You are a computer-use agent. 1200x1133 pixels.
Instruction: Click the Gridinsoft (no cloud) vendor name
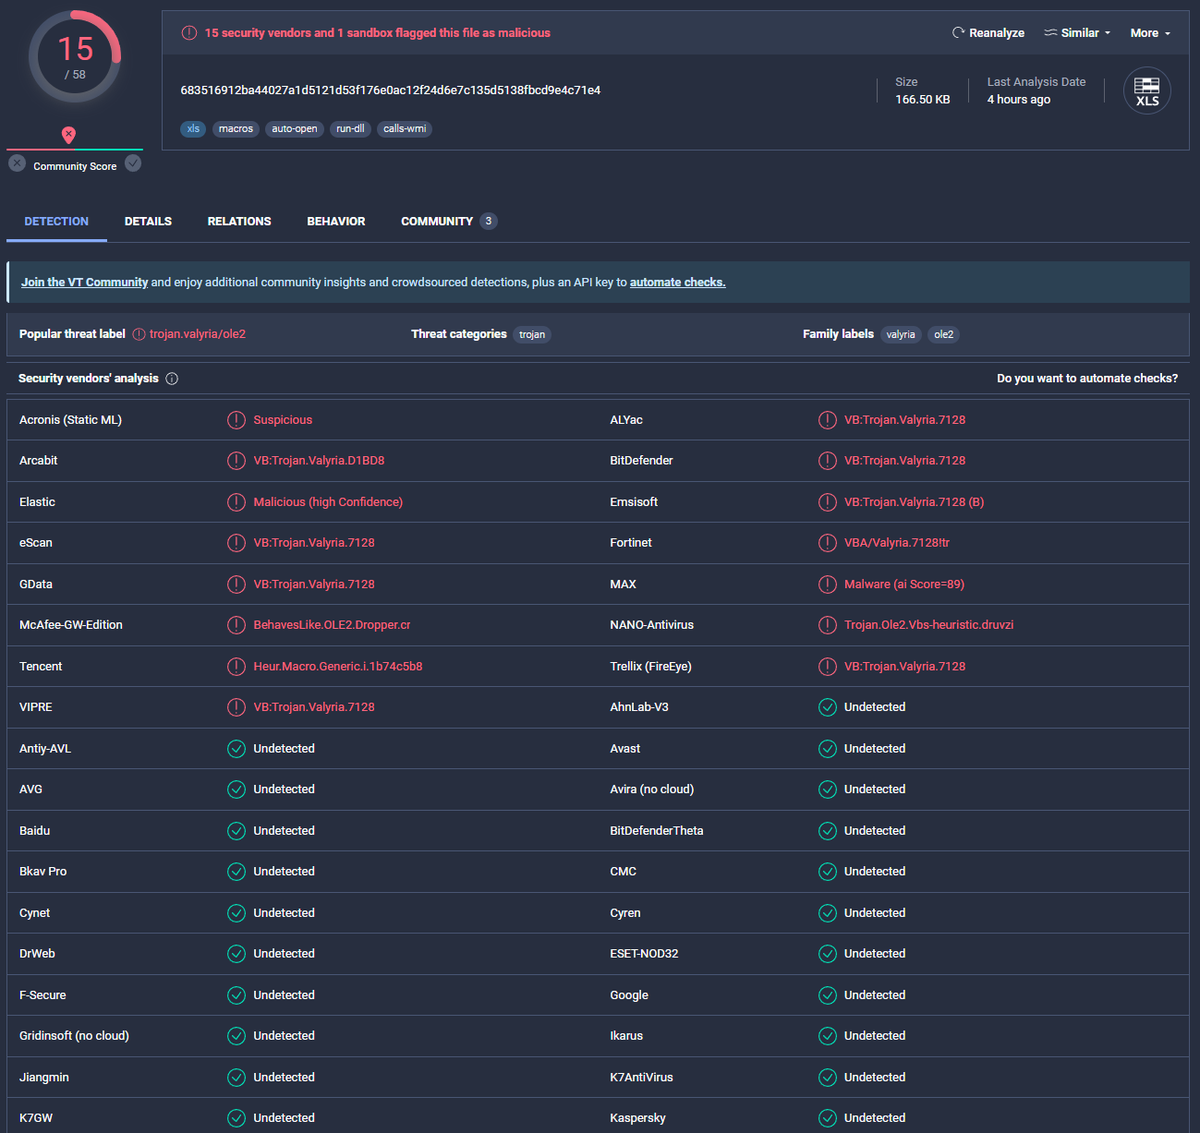tap(74, 1036)
